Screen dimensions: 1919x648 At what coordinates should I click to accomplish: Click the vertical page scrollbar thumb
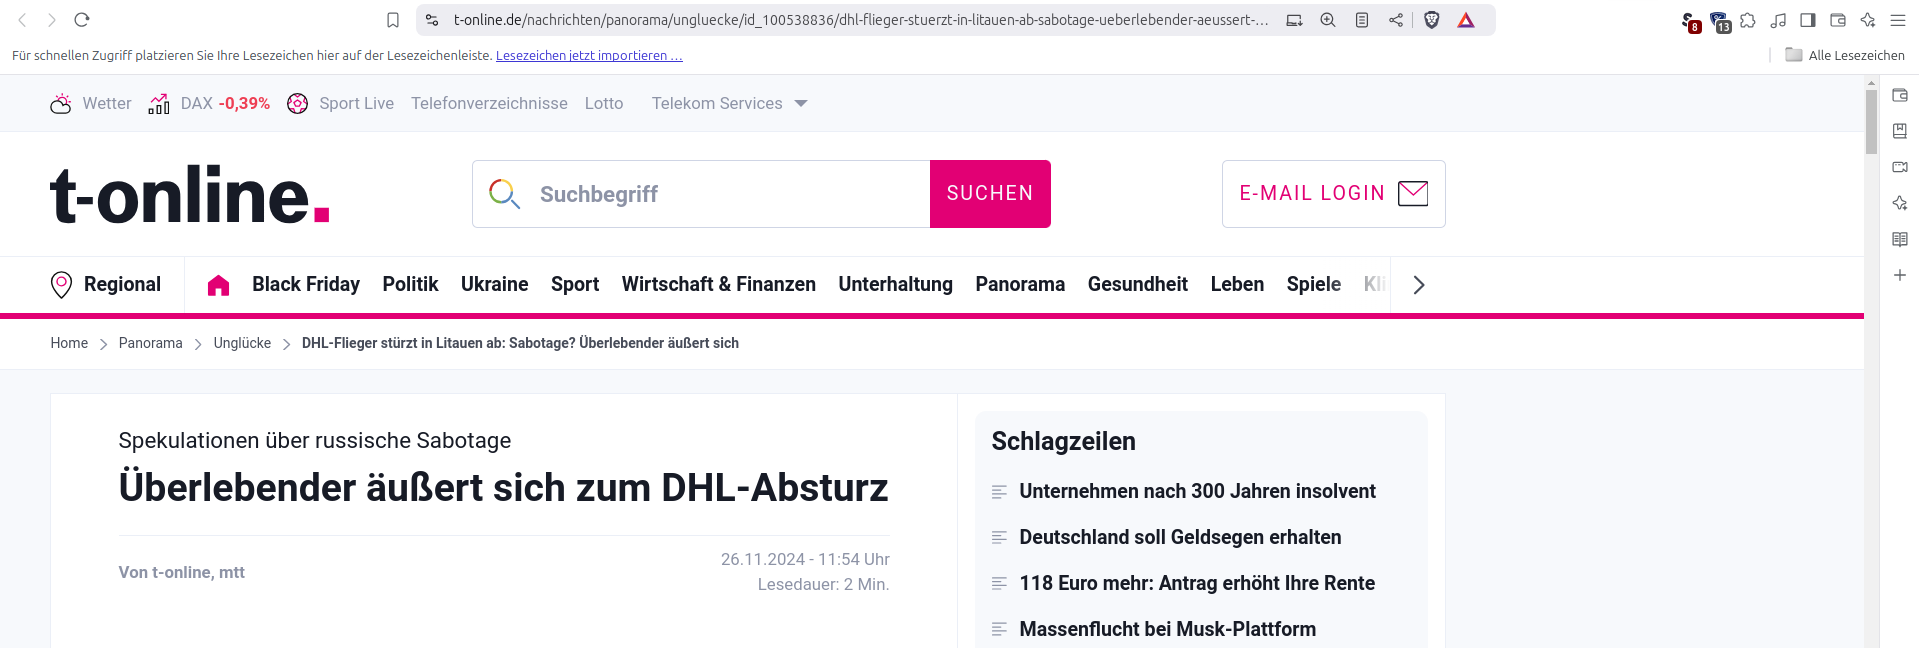[1871, 122]
